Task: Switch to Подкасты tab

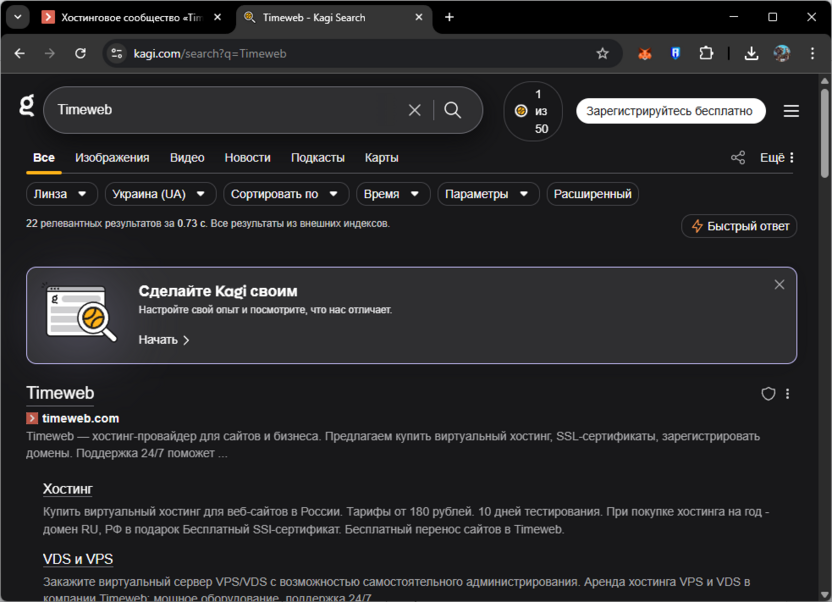Action: pyautogui.click(x=317, y=158)
